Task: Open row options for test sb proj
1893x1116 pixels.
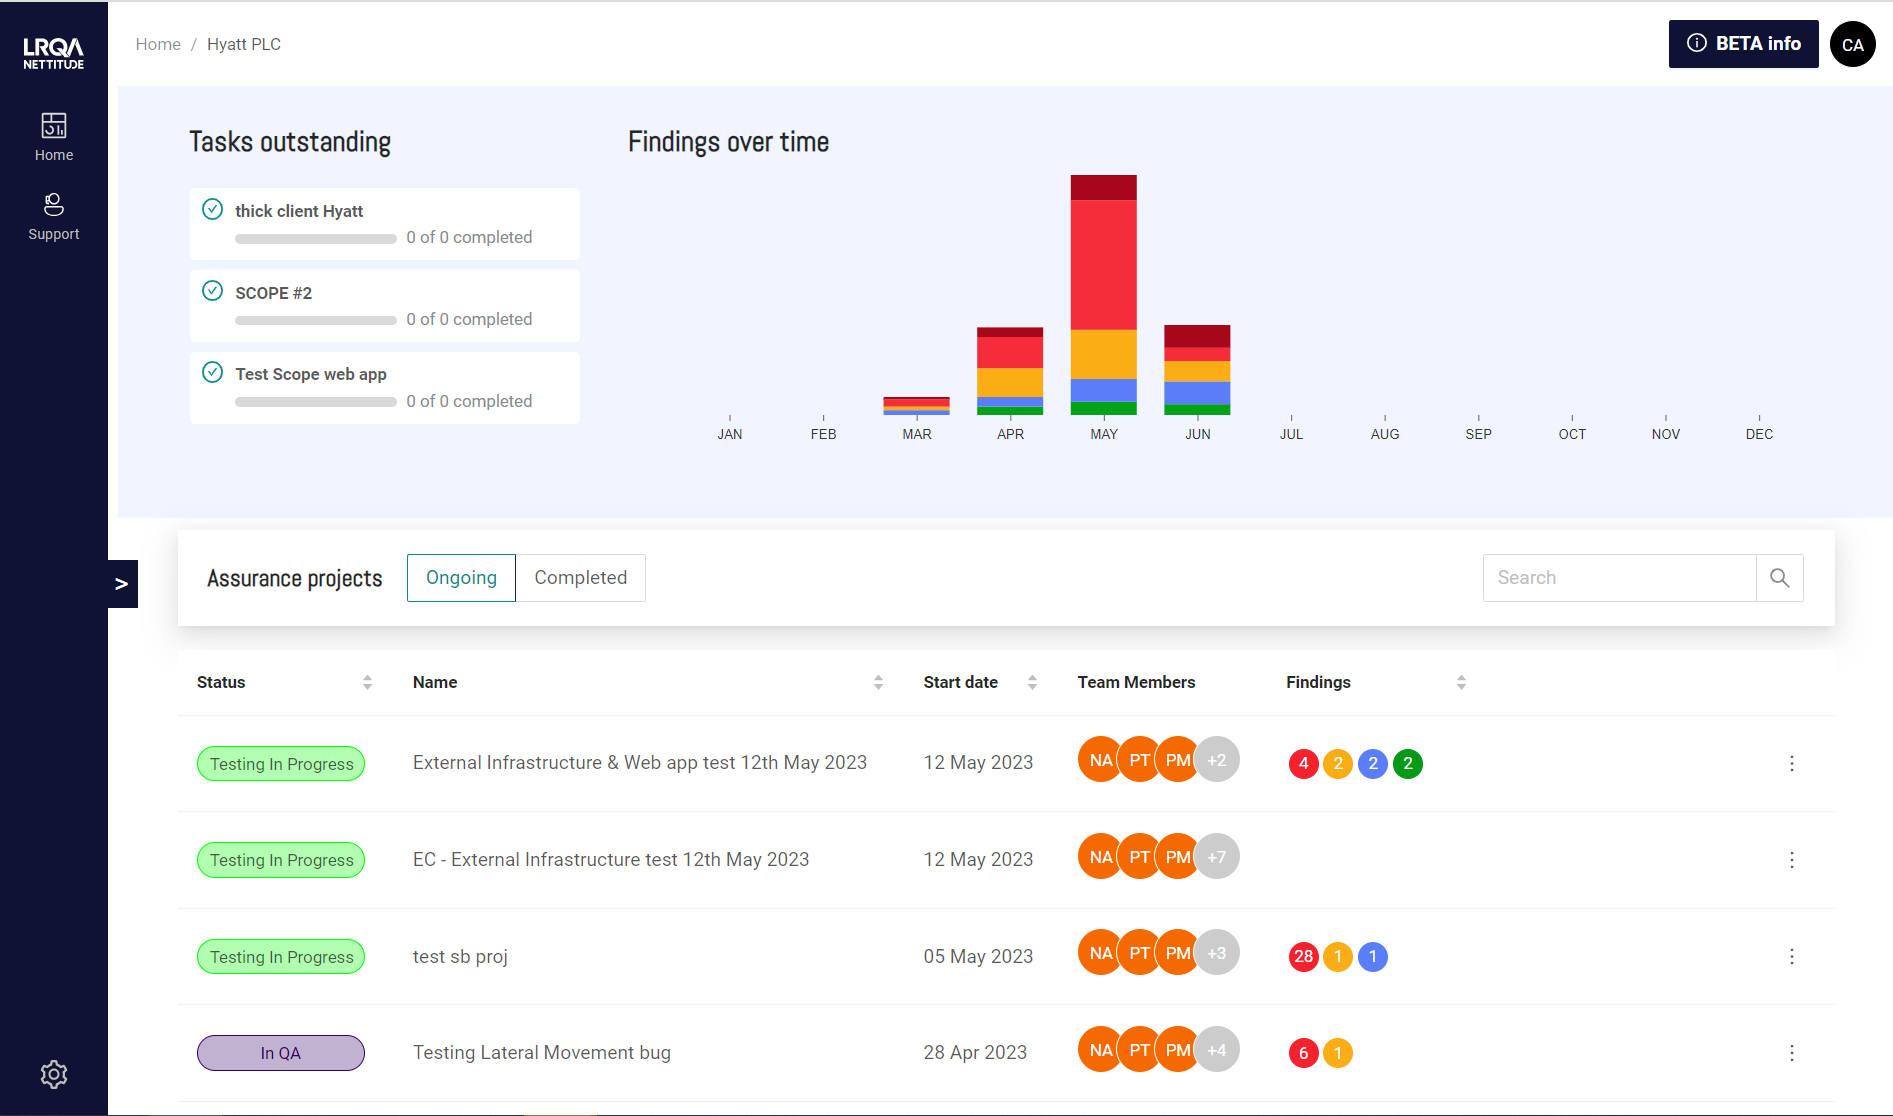Action: coord(1791,957)
